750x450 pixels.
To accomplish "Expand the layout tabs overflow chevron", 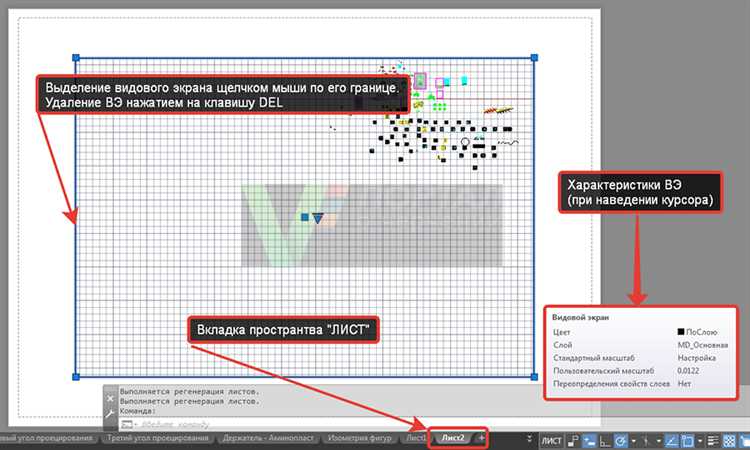I will [x=529, y=438].
